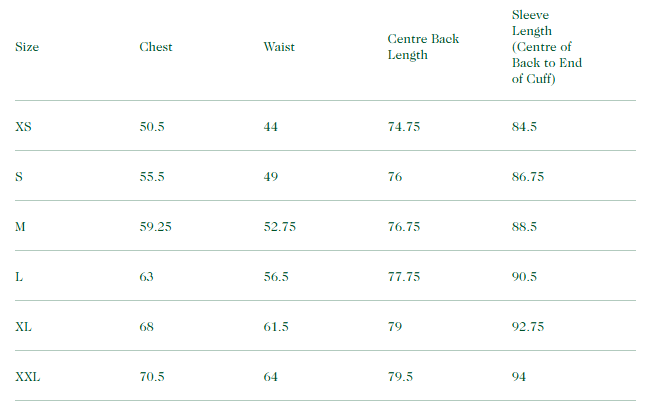Click the XS centre back value 74.75
The image size is (649, 415).
404,127
